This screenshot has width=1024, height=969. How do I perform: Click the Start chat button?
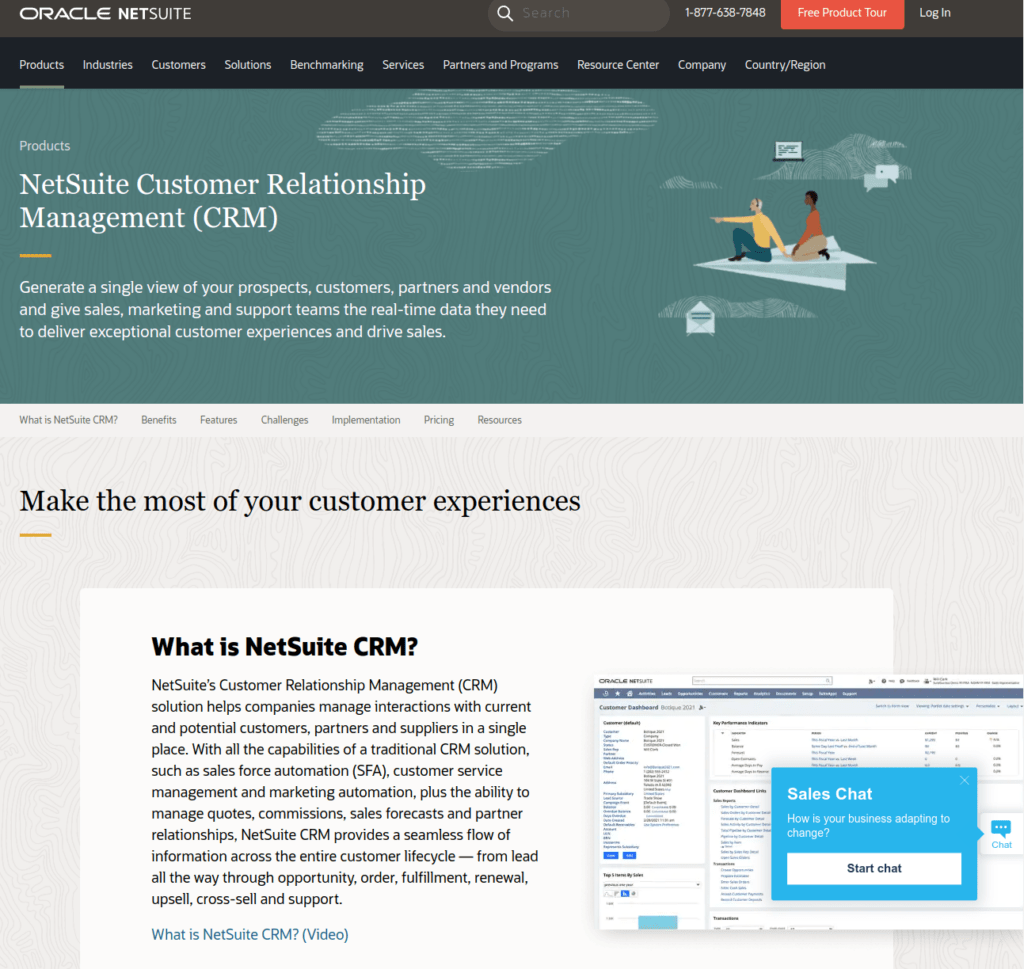click(x=874, y=868)
